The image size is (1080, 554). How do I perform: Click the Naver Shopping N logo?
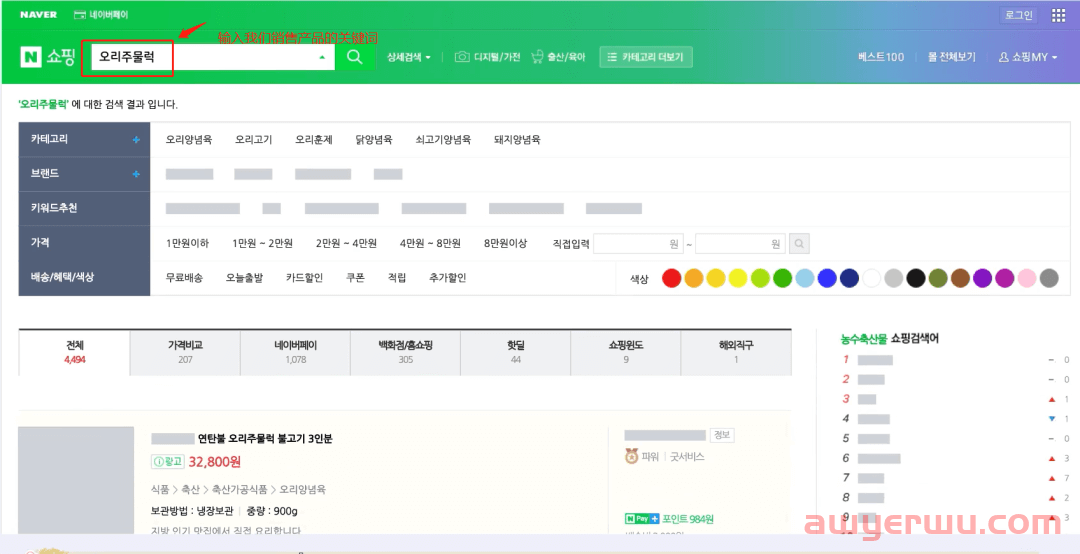pyautogui.click(x=30, y=57)
